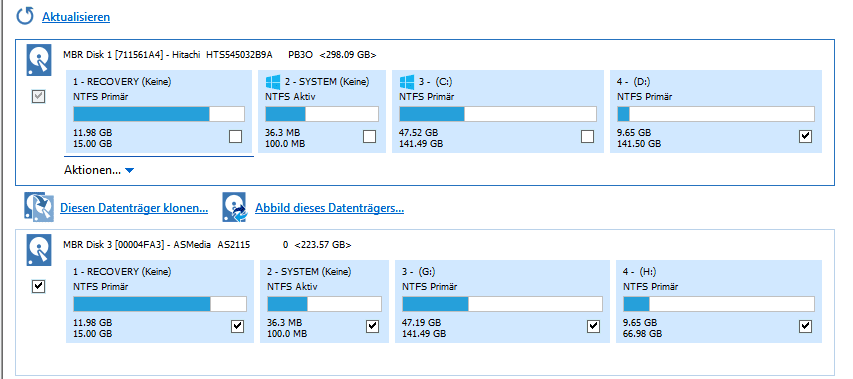The width and height of the screenshot is (853, 379).
Task: Click the C: partition usage bar
Action: click(498, 114)
